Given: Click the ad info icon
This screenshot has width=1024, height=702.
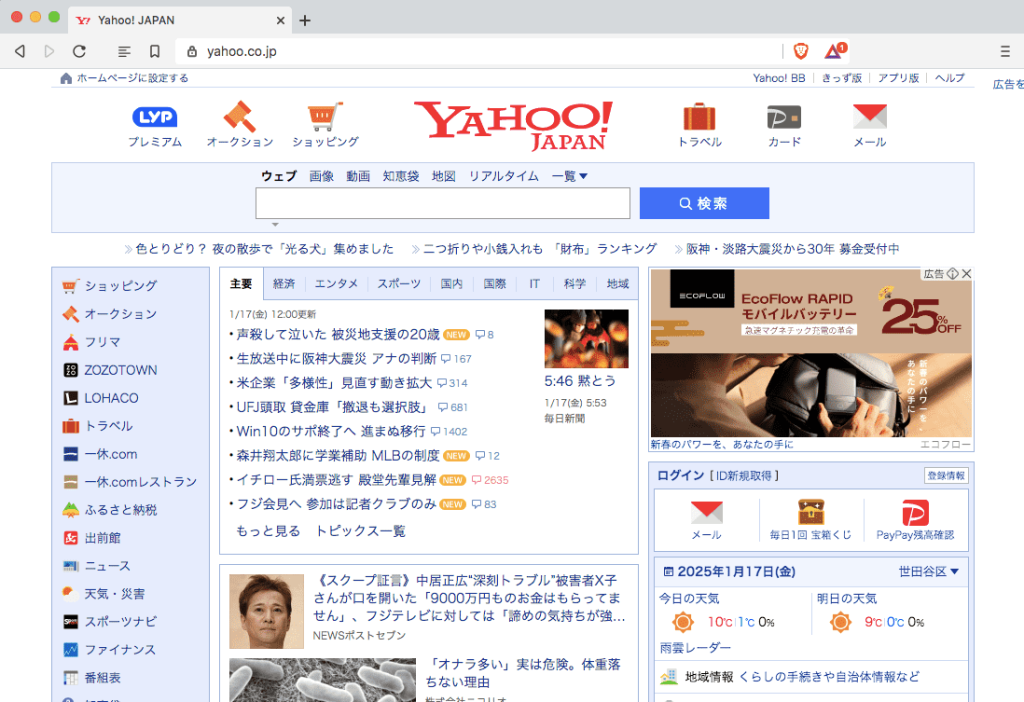Looking at the screenshot, I should pyautogui.click(x=953, y=274).
